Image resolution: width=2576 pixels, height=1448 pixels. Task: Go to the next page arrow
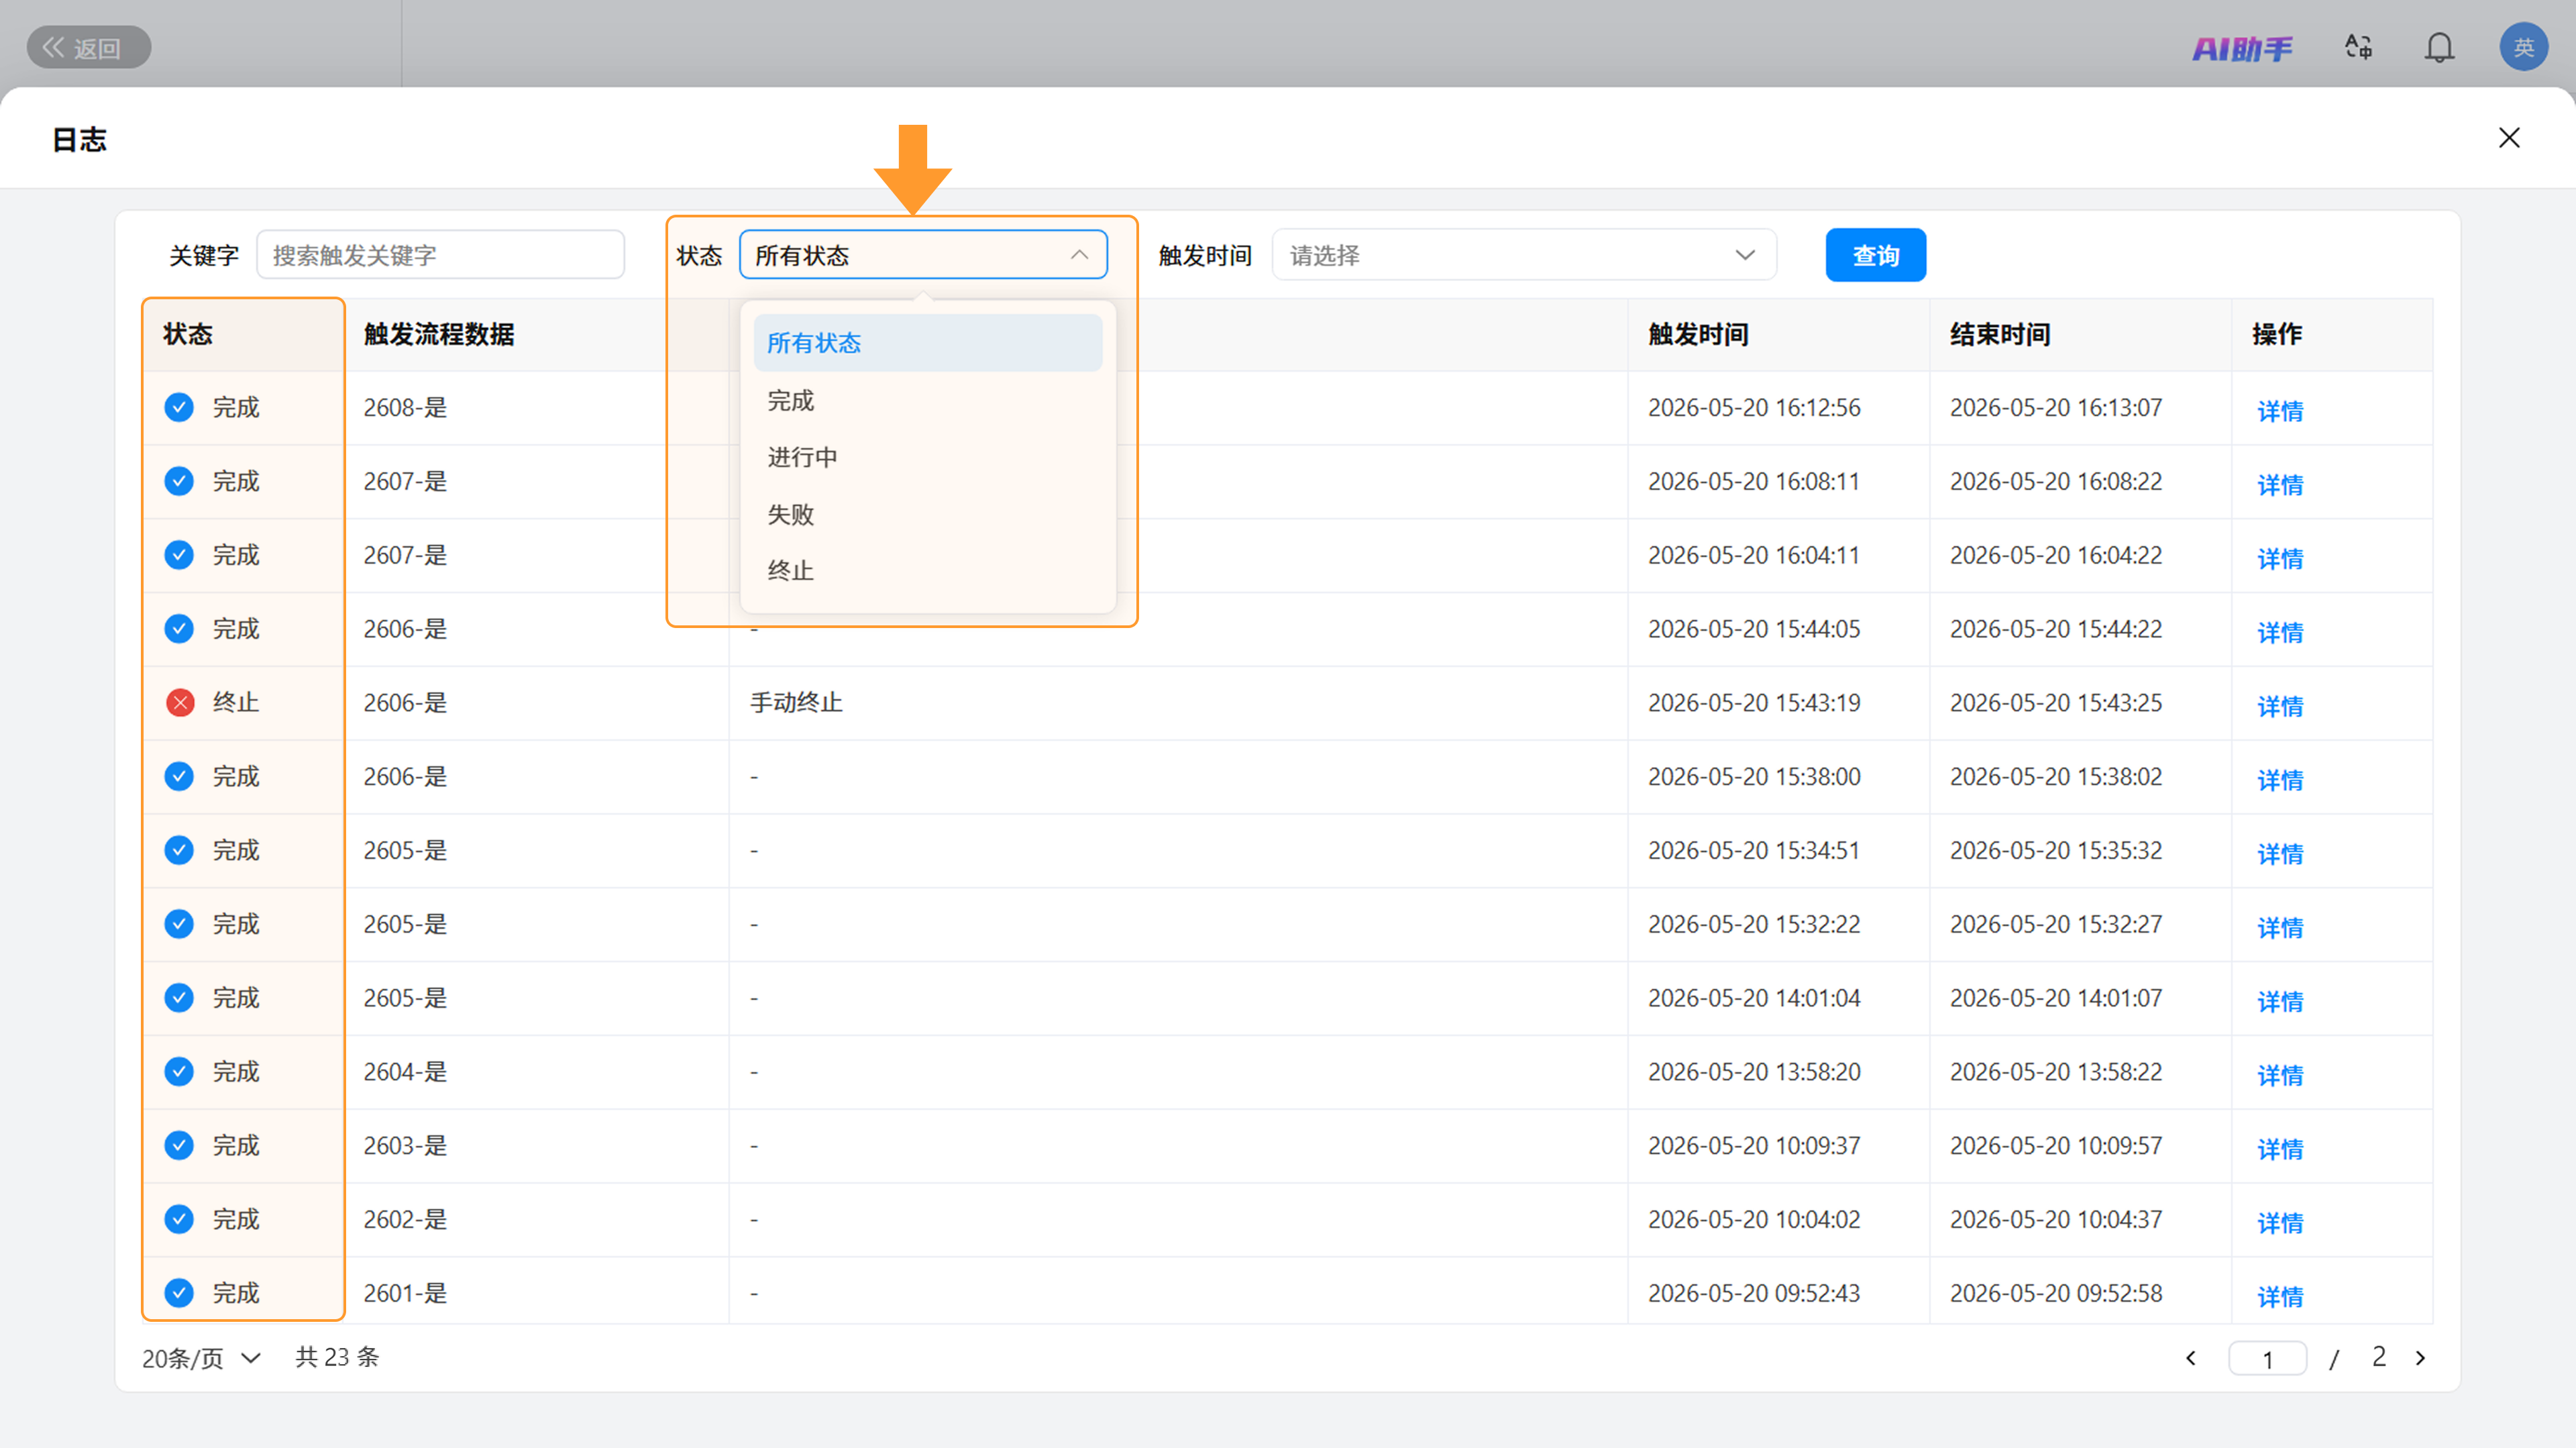2420,1358
